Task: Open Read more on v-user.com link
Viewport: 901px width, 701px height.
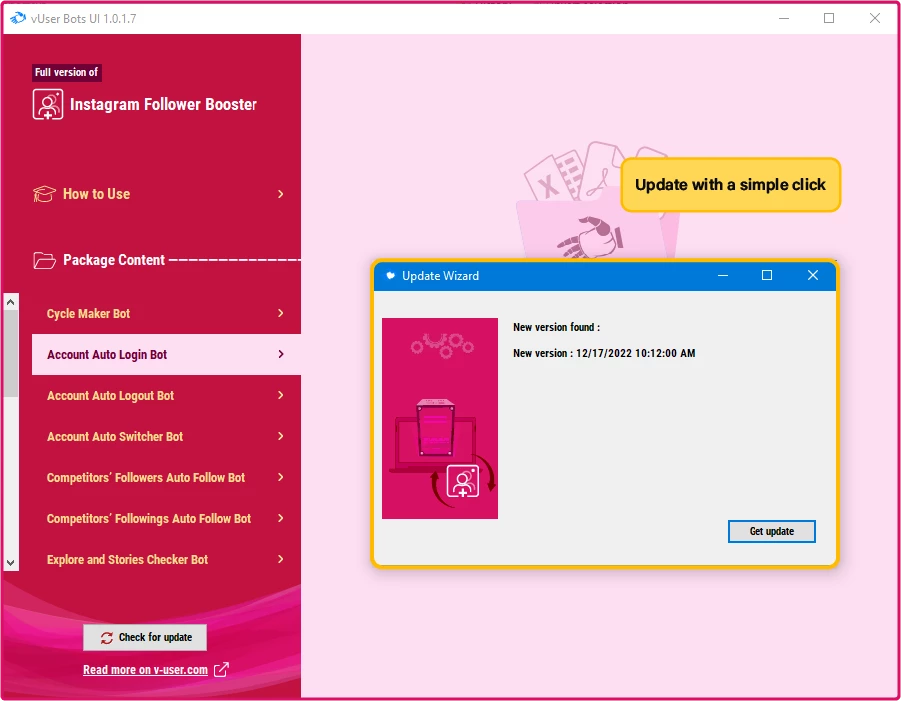Action: [145, 670]
